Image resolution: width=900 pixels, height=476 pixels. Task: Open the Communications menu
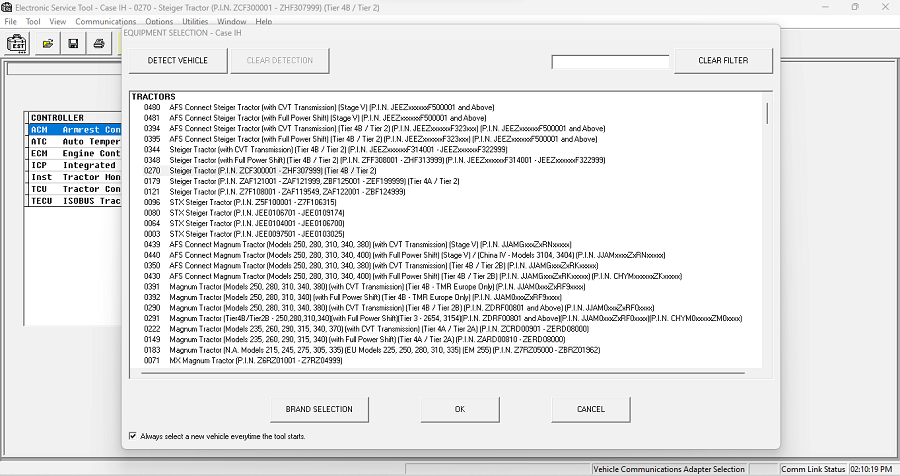click(x=106, y=21)
